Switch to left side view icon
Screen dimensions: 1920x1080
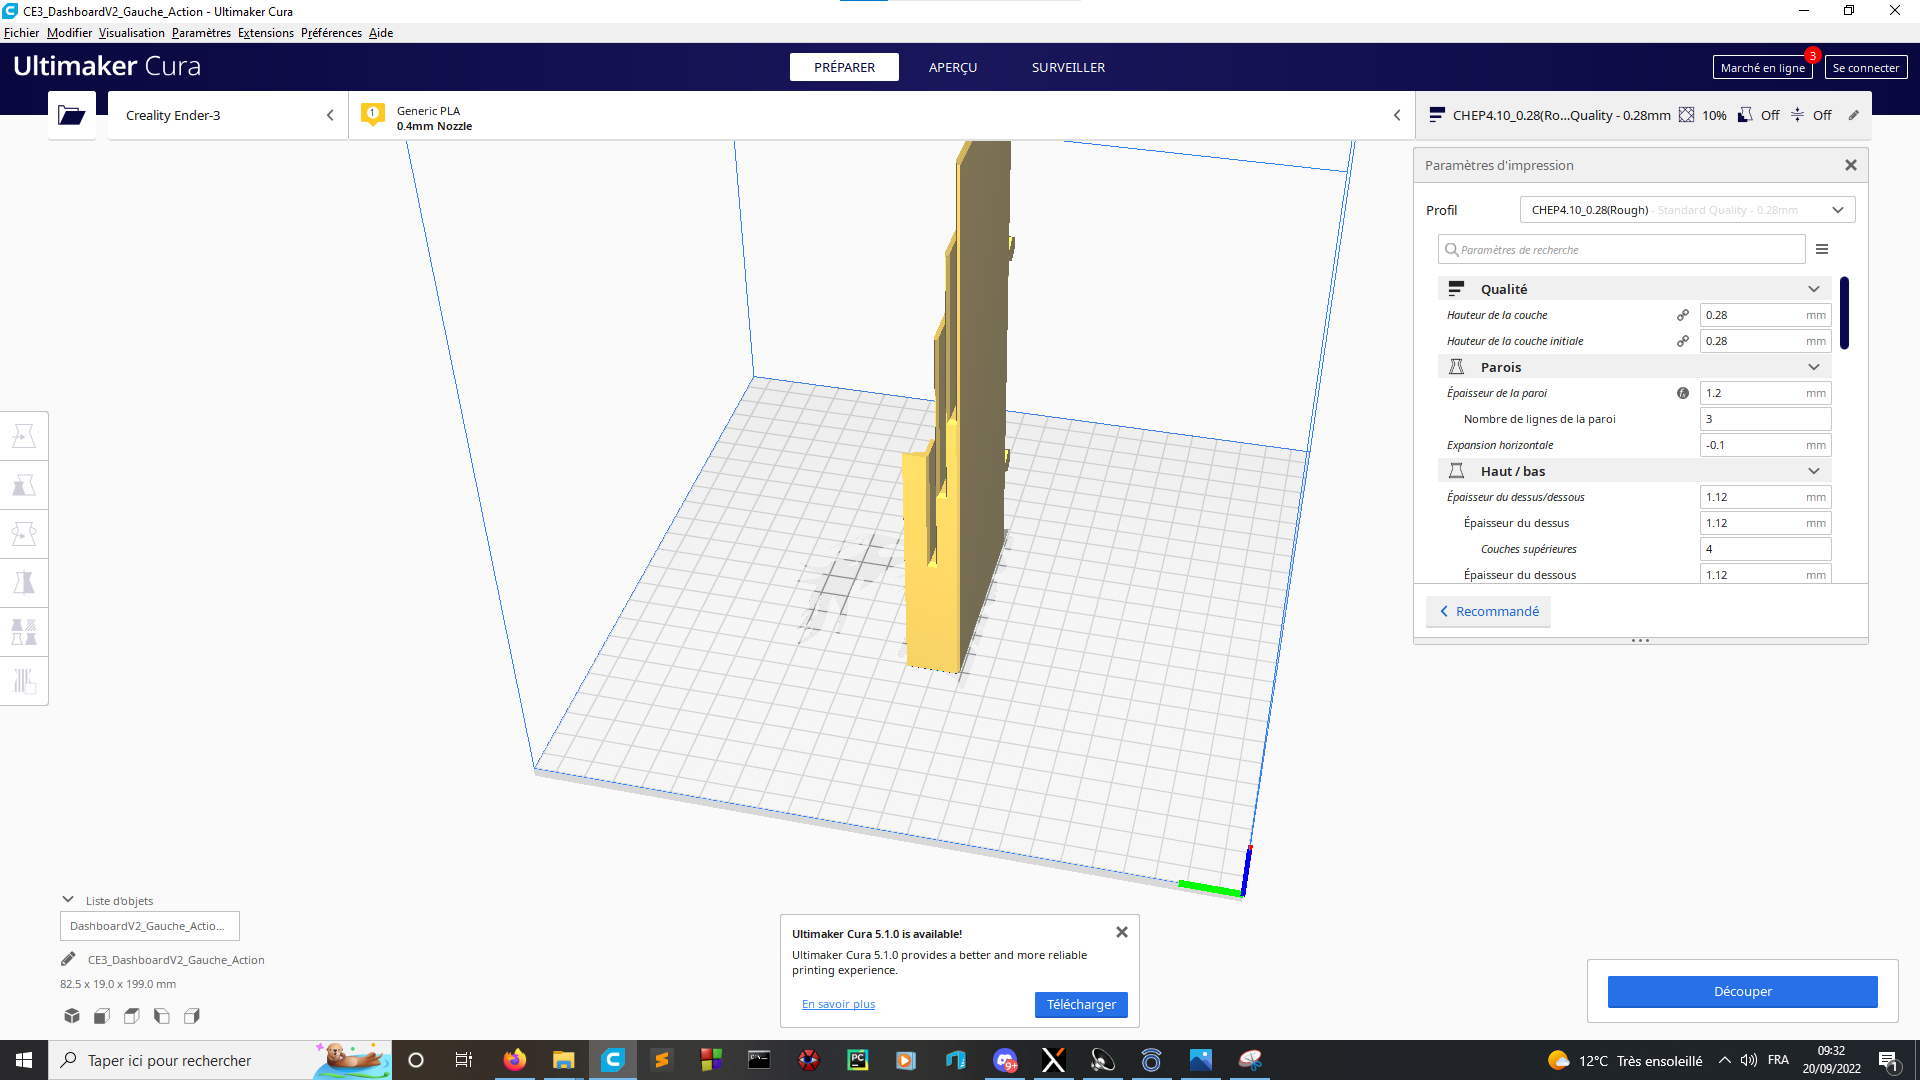pyautogui.click(x=161, y=1016)
